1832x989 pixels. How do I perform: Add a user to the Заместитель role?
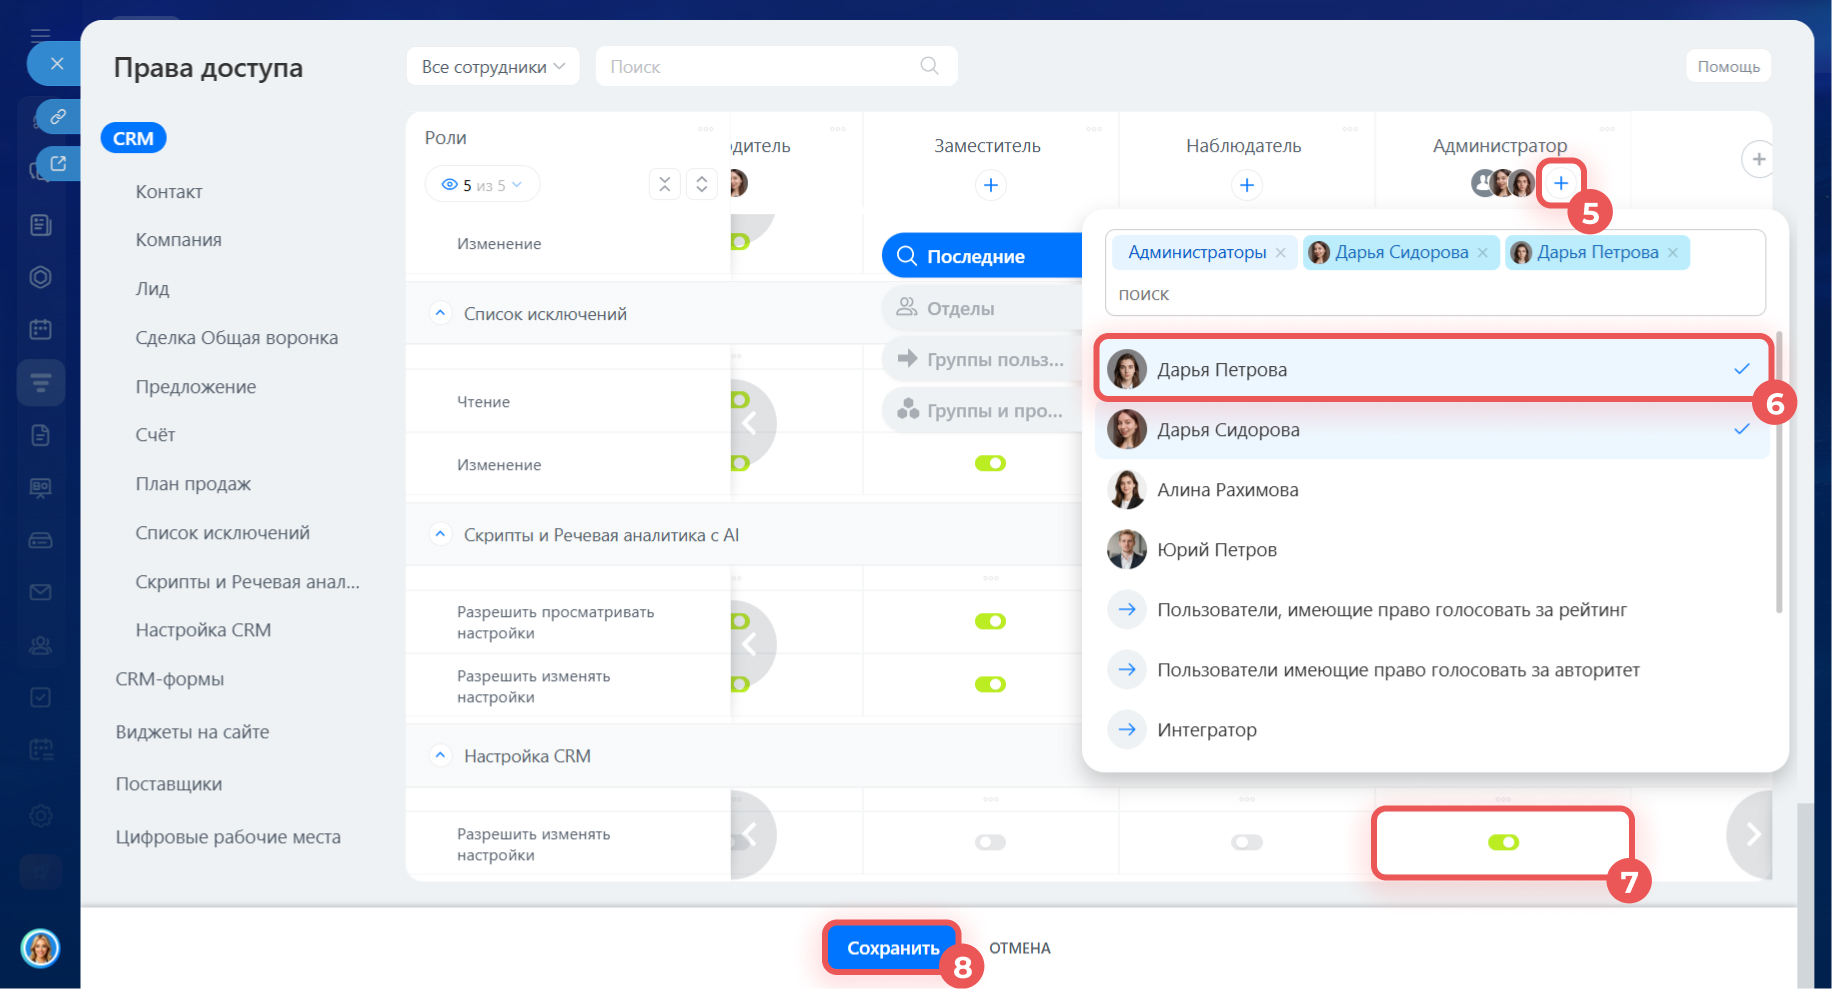[x=990, y=185]
